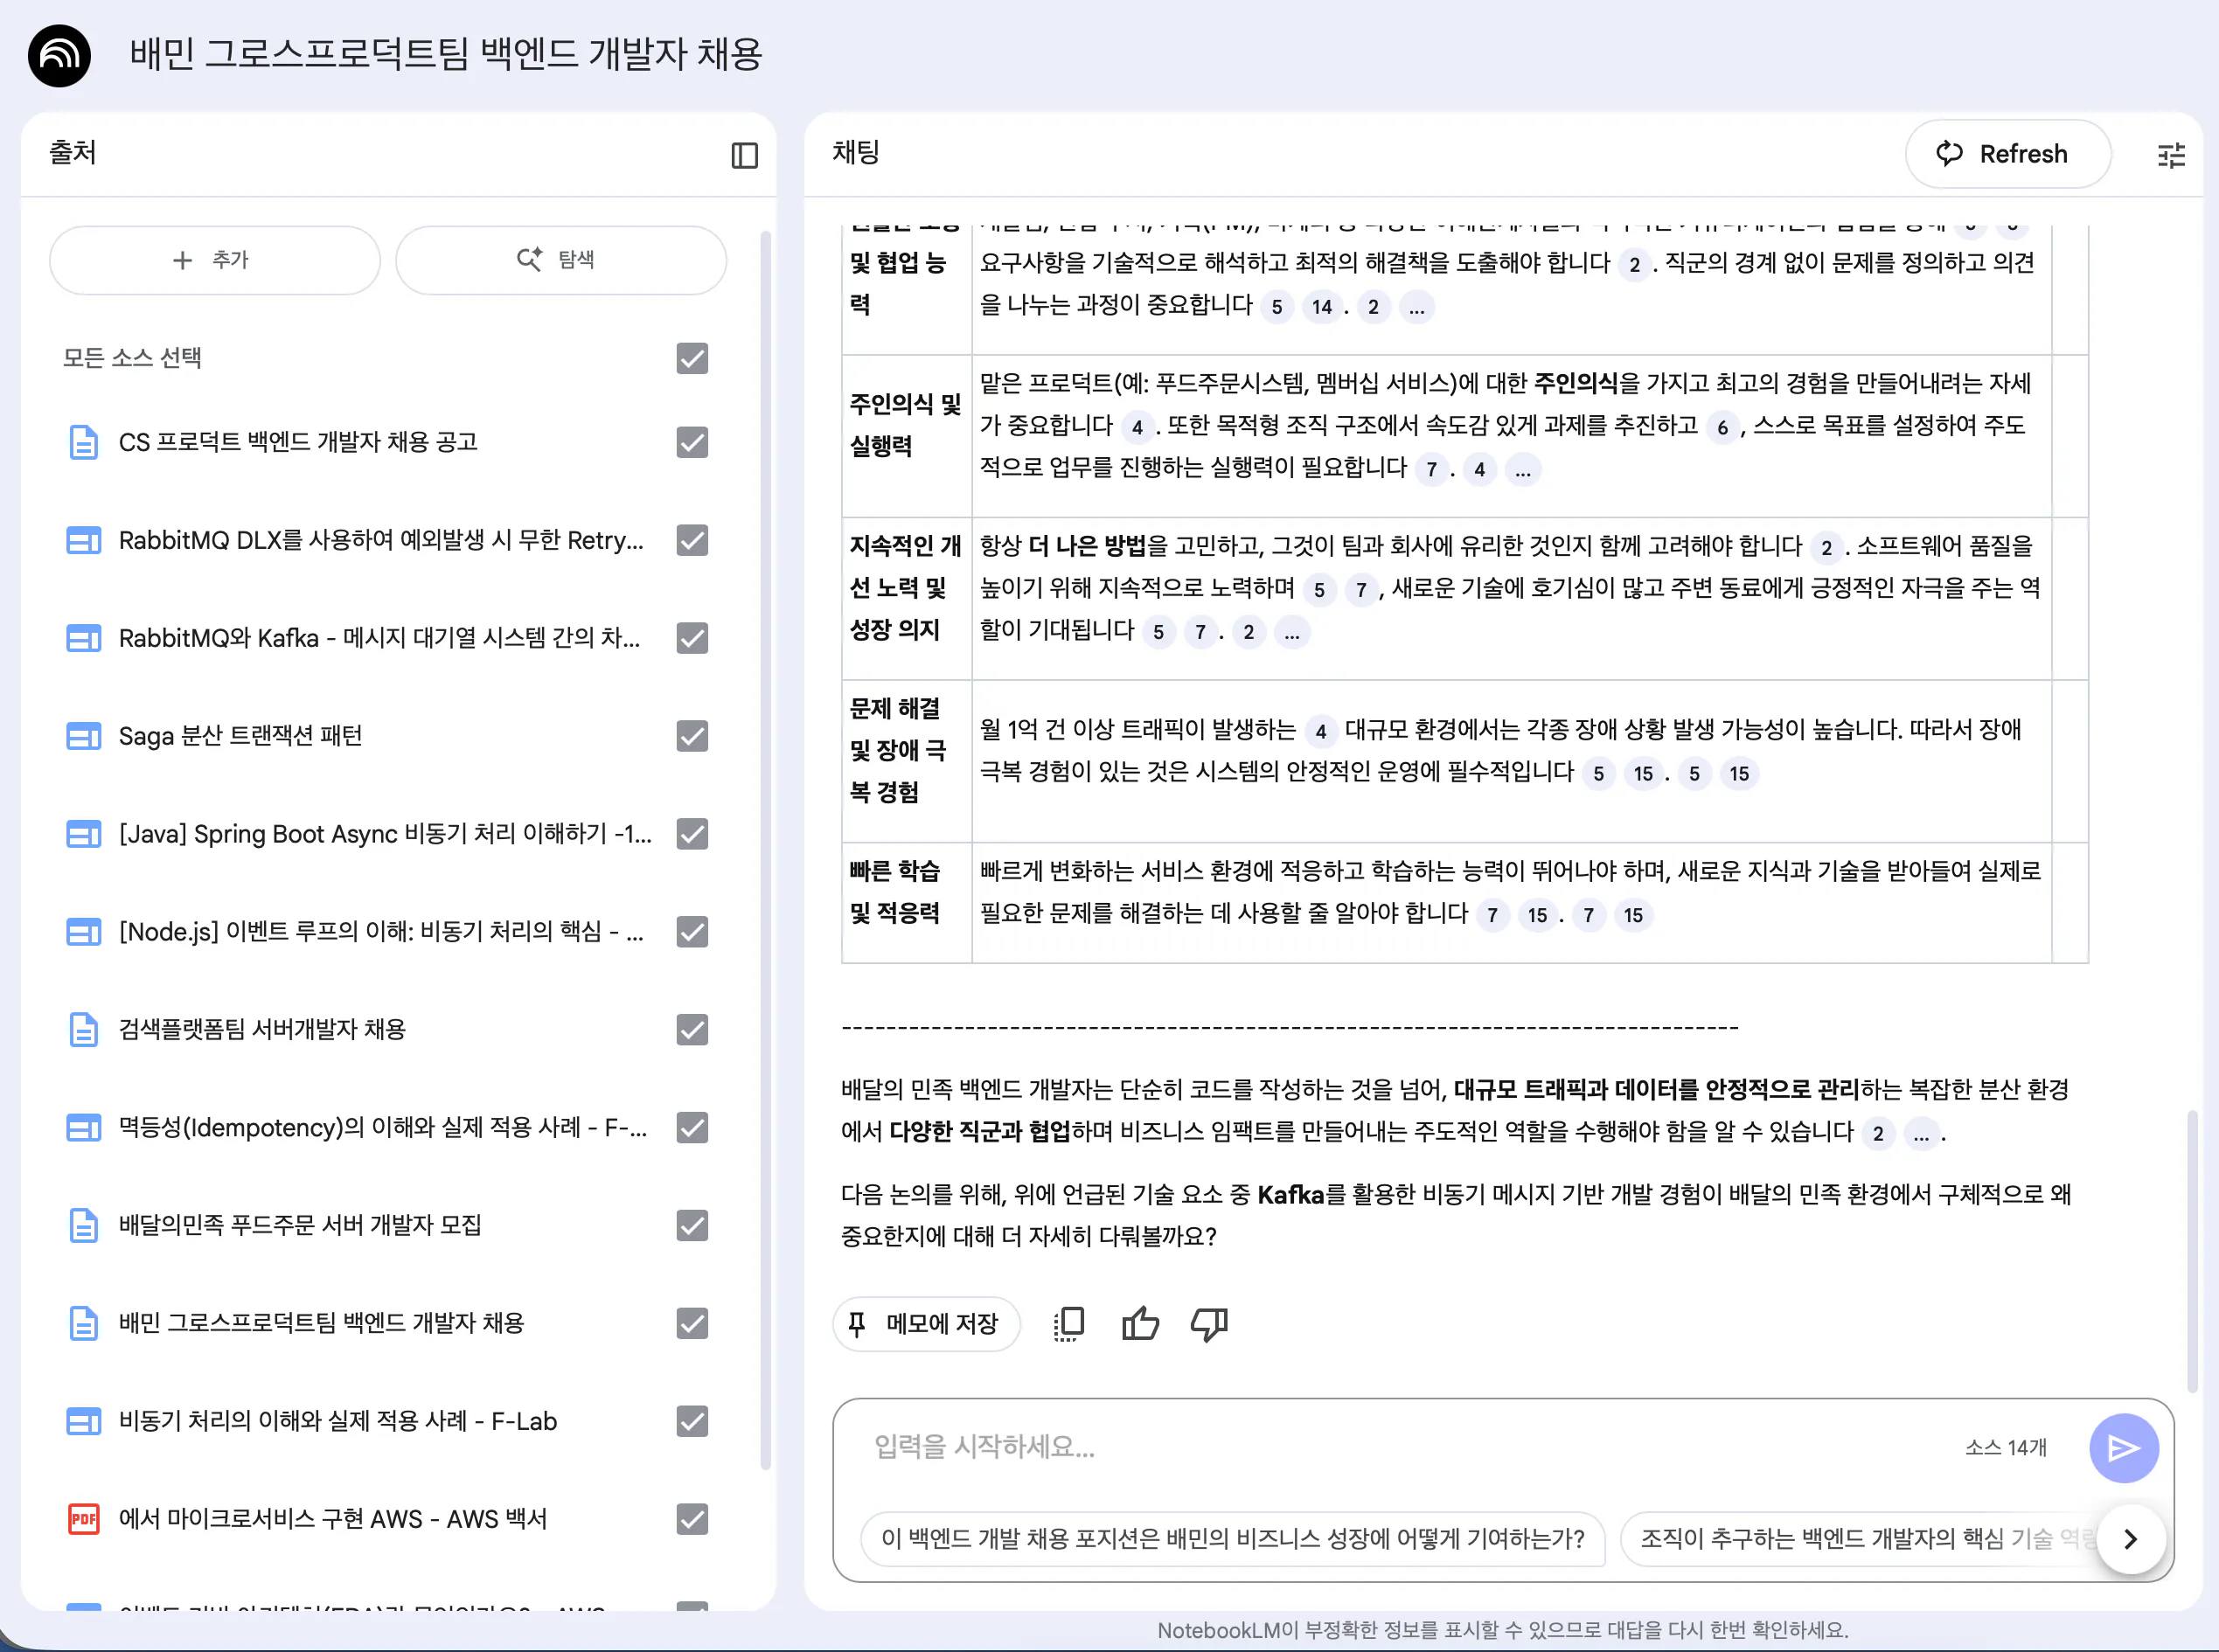The image size is (2219, 1652).
Task: Click the sources list vertical scrollbar
Action: tap(766, 850)
